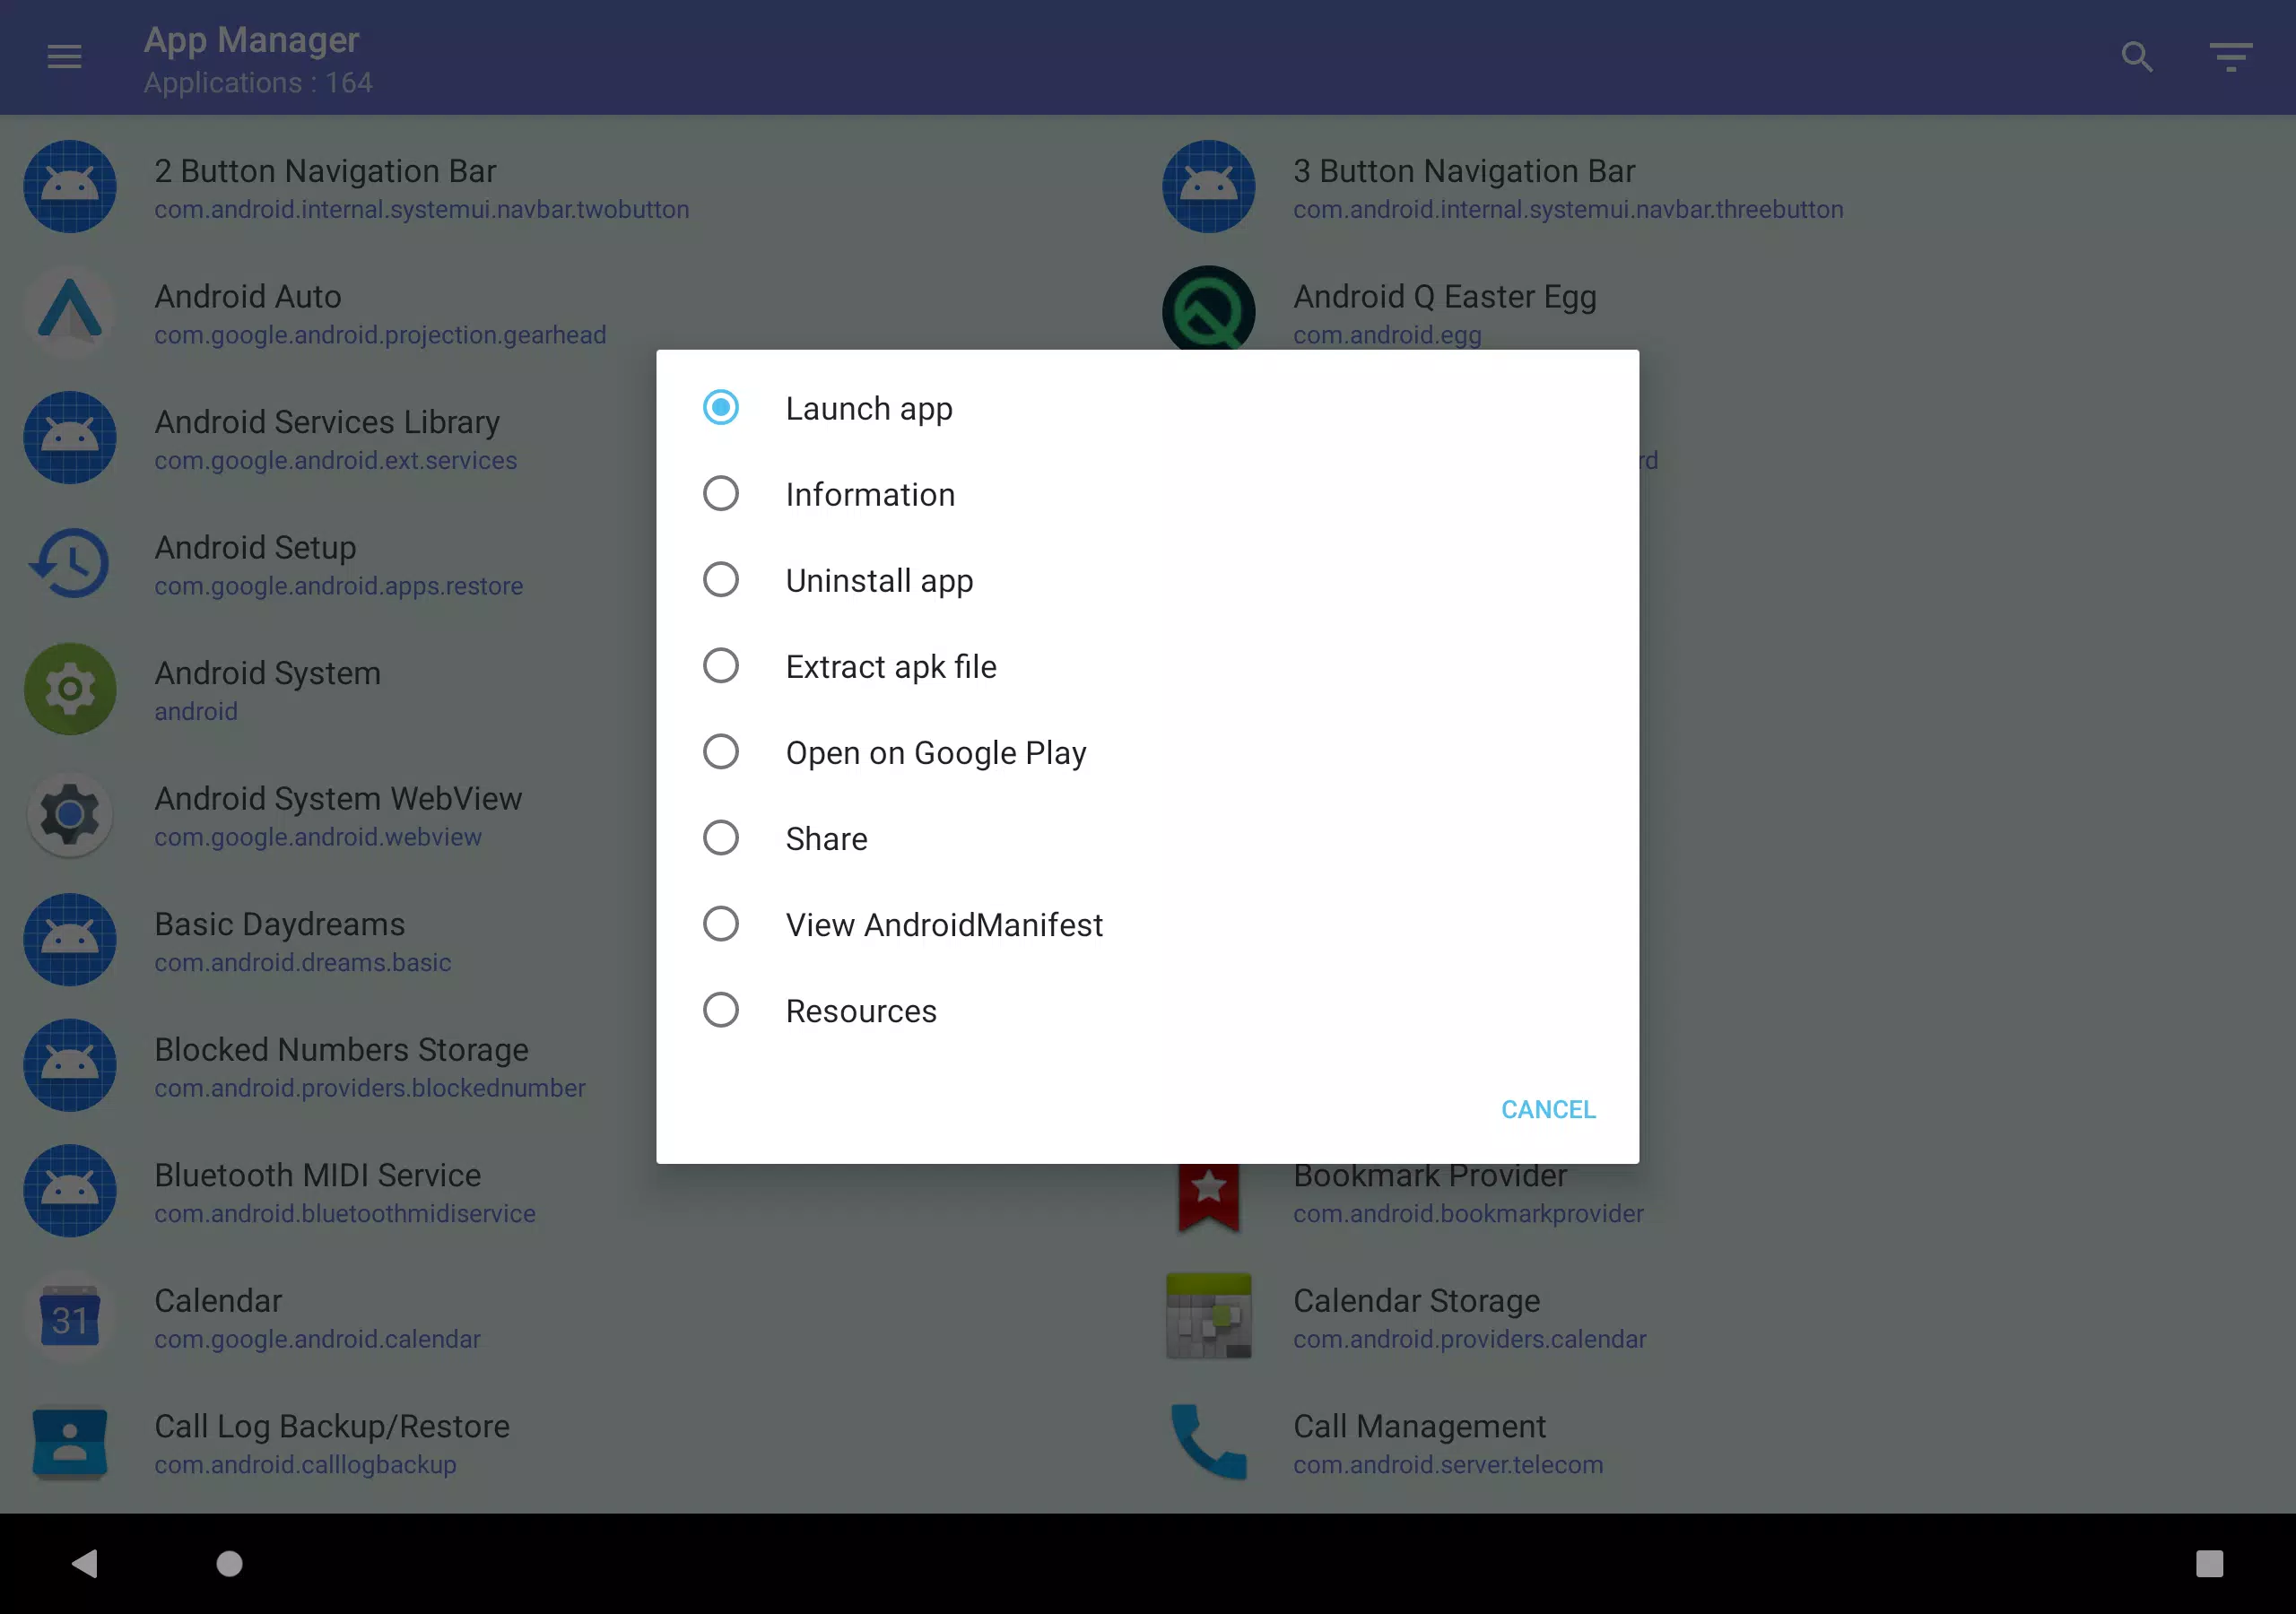
Task: Tap the recent apps square button
Action: point(2209,1563)
